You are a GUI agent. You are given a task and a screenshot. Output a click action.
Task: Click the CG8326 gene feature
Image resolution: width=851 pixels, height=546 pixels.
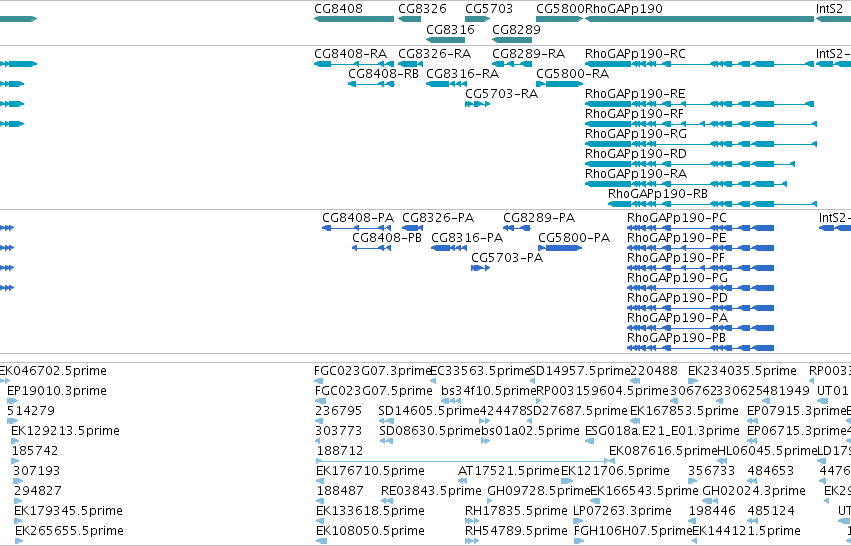click(409, 19)
